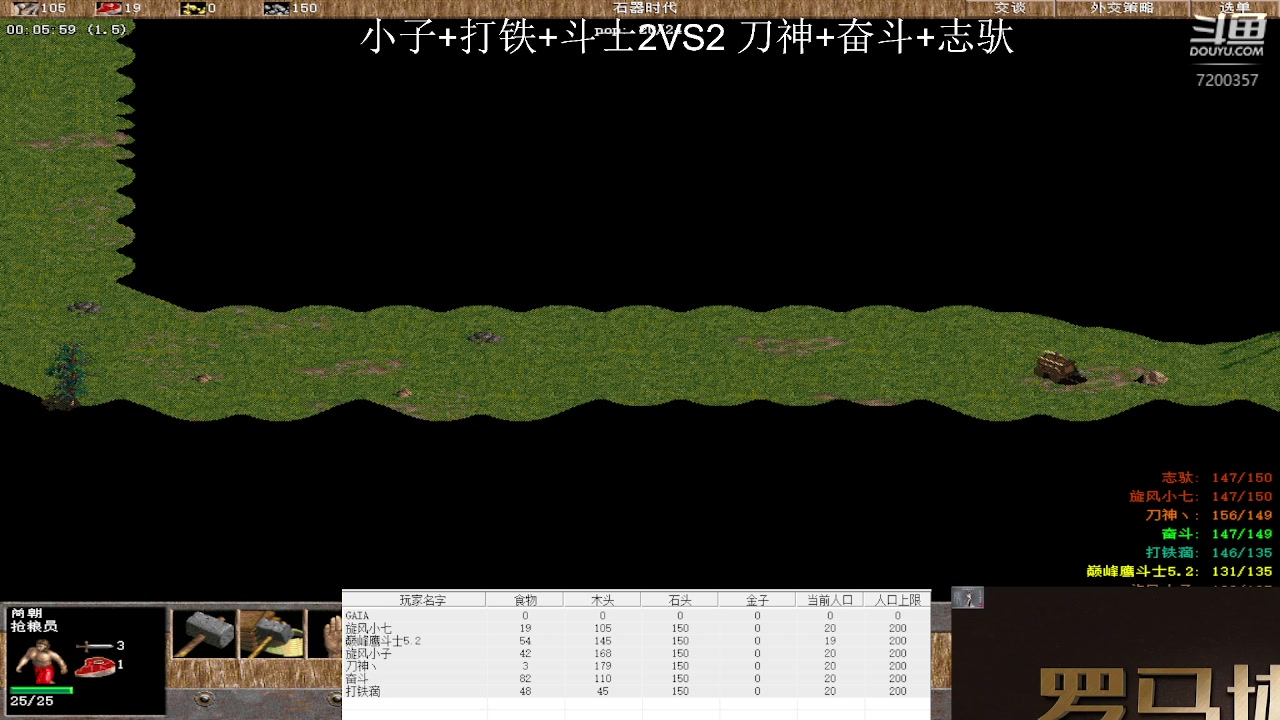Click the 木头 column header

(602, 600)
